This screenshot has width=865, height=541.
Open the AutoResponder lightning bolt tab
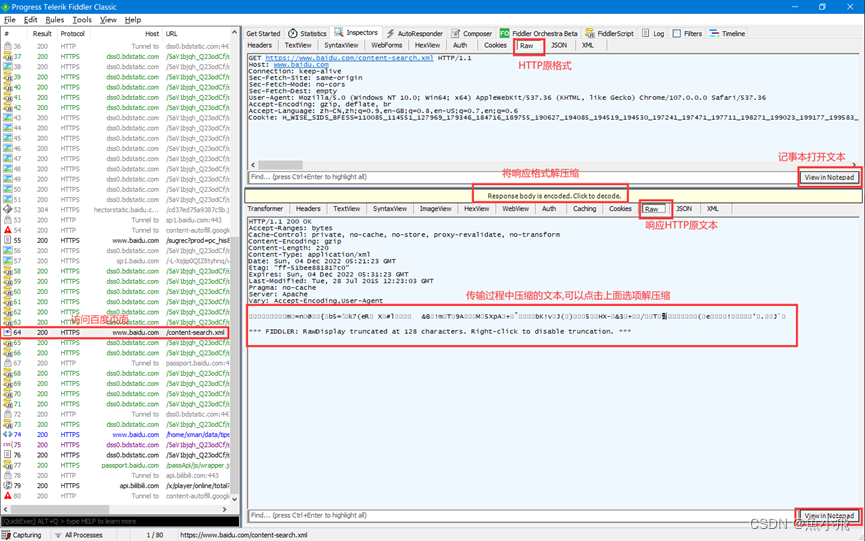tap(391, 34)
